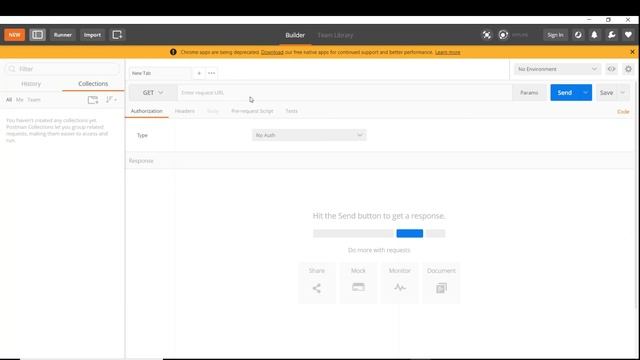
Task: Filter collections by All
Action: [9, 100]
